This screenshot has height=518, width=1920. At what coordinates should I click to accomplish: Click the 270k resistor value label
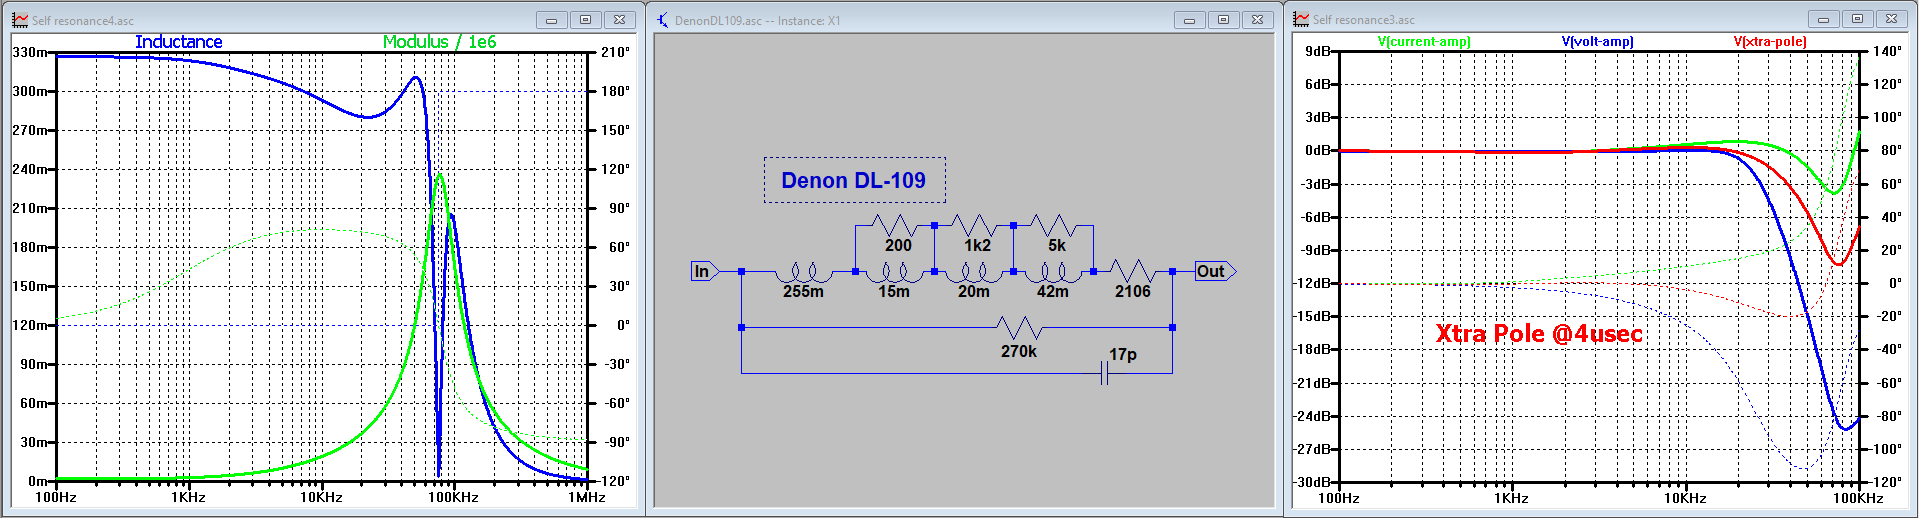pyautogui.click(x=1019, y=351)
